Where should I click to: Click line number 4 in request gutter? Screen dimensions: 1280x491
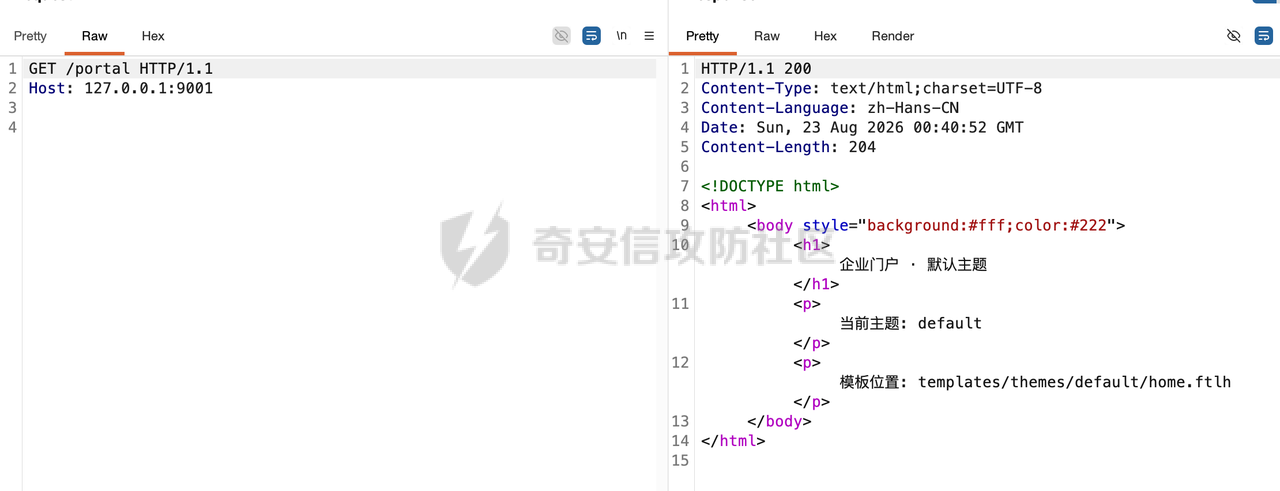click(13, 127)
